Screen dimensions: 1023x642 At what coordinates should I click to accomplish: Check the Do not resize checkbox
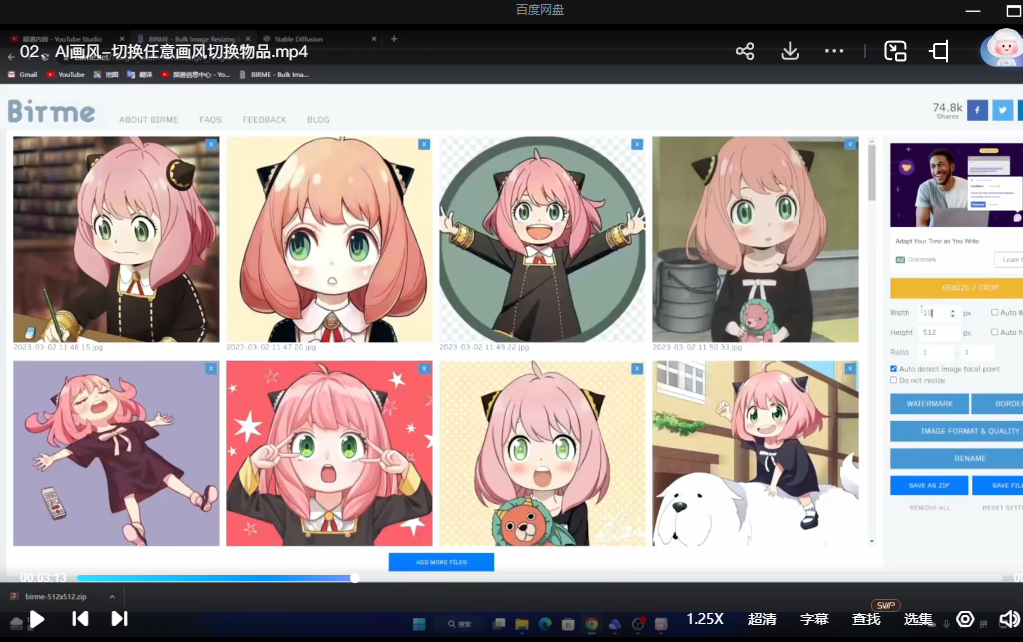tap(894, 380)
